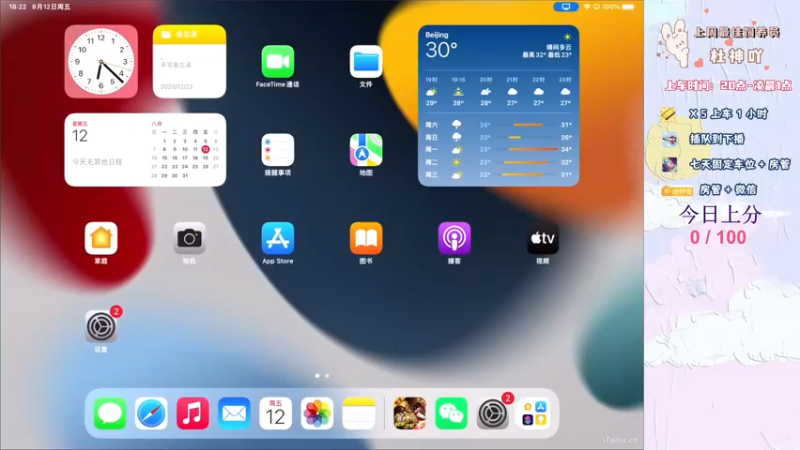Open Settings app labeled 设置 on home screen

[101, 327]
